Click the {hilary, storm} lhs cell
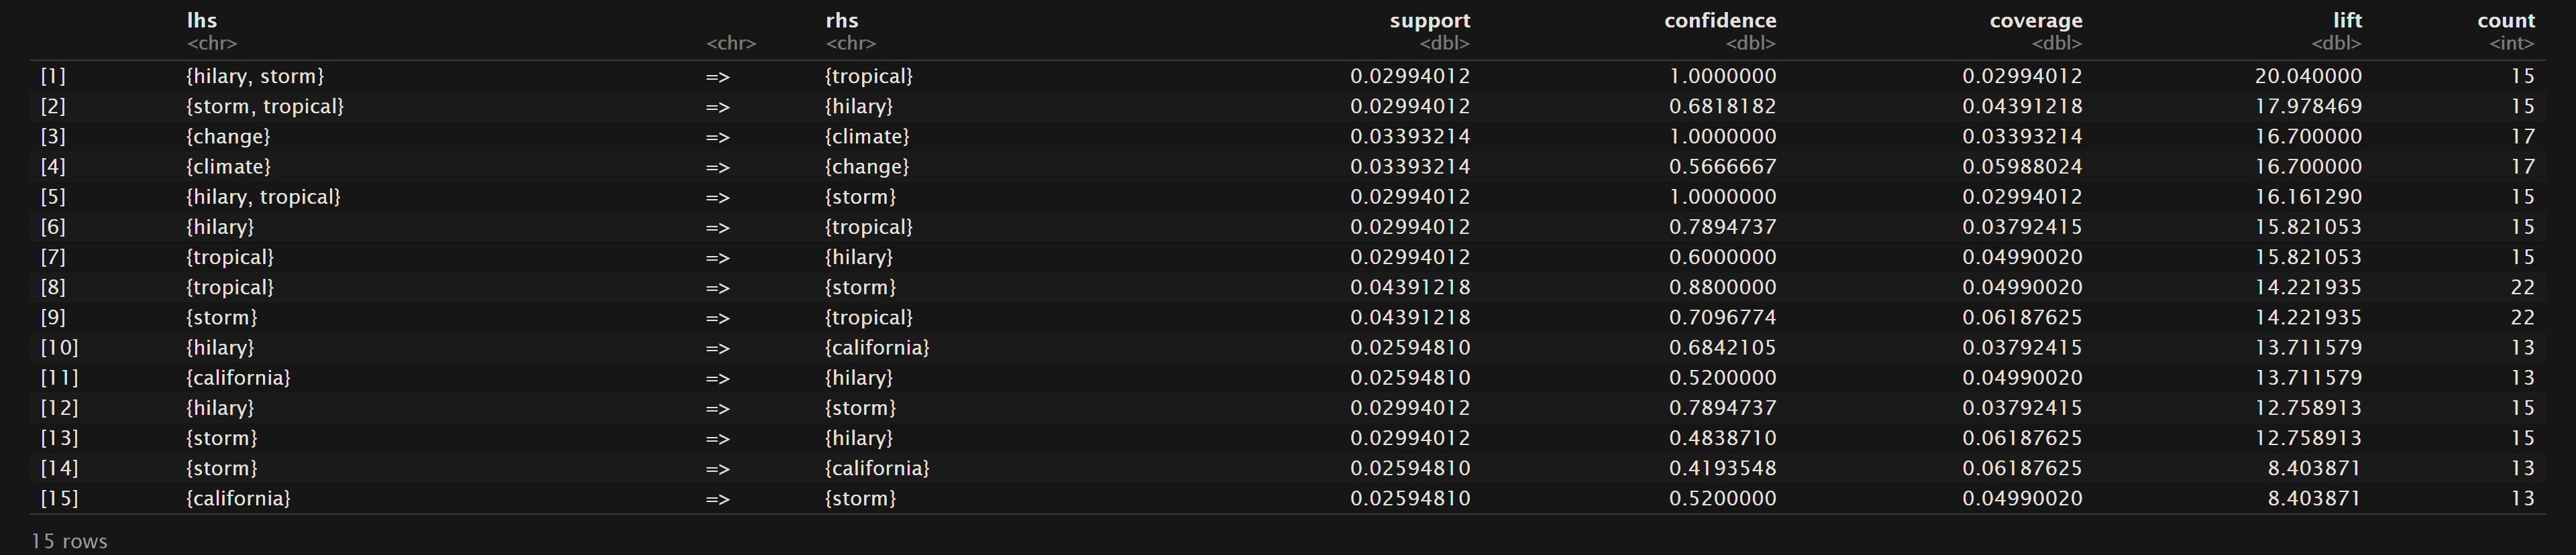The width and height of the screenshot is (2576, 555). point(255,76)
